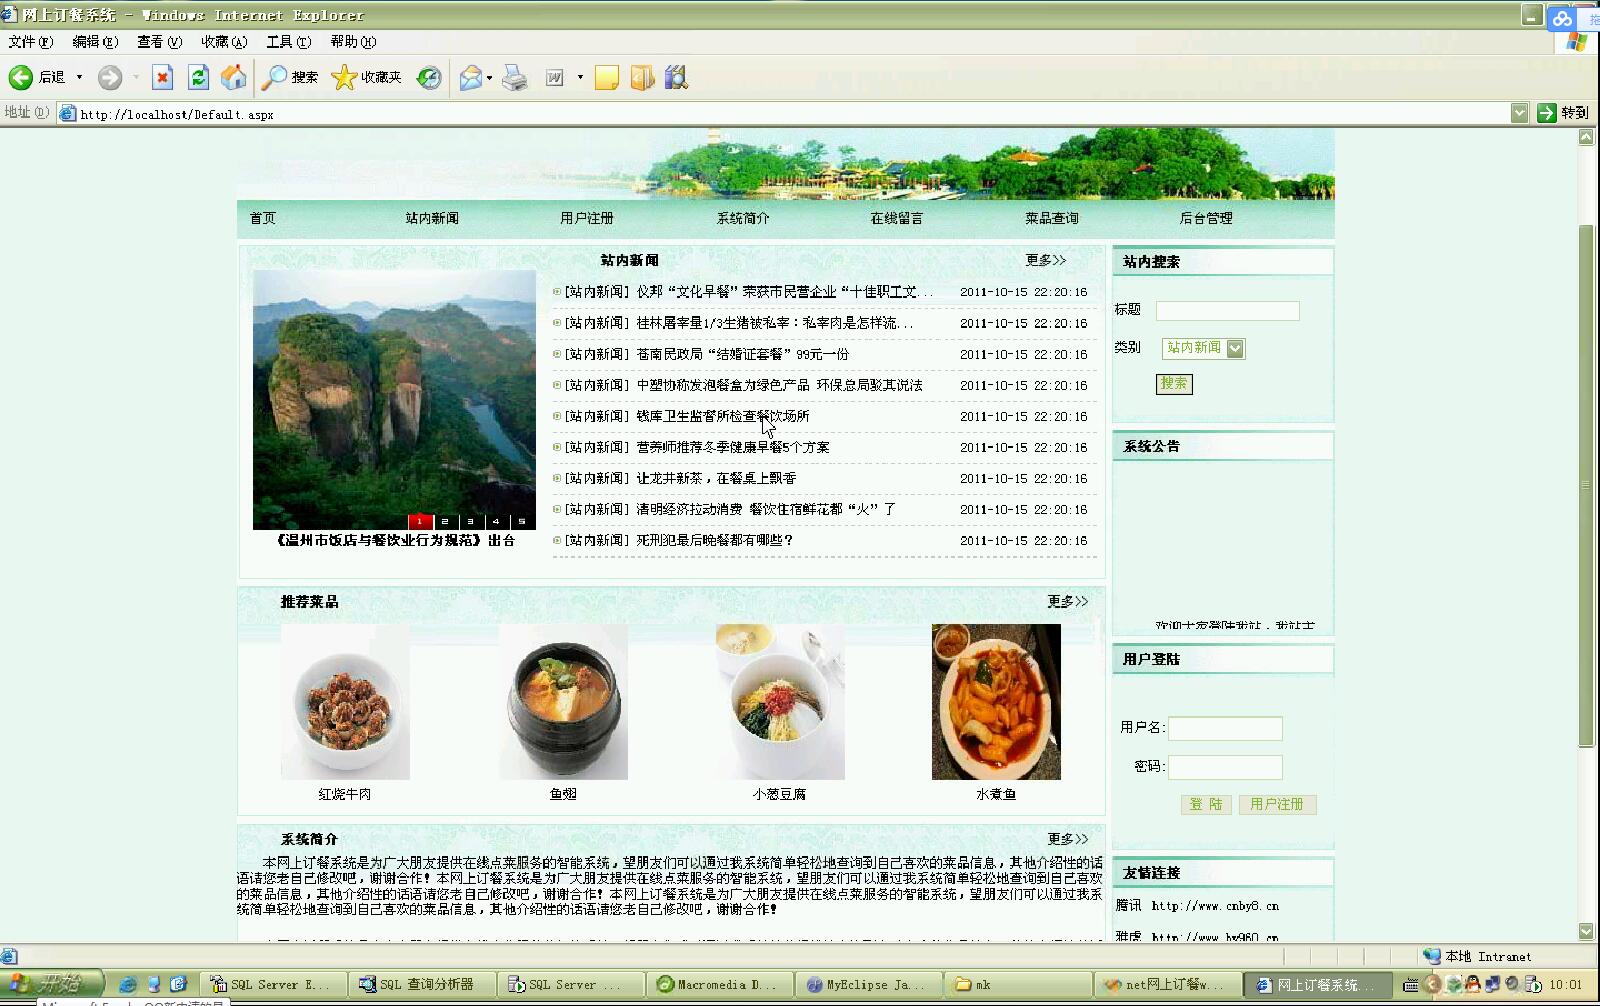The height and width of the screenshot is (1006, 1600).
Task: Open the 编辑(E) menu
Action: (95, 41)
